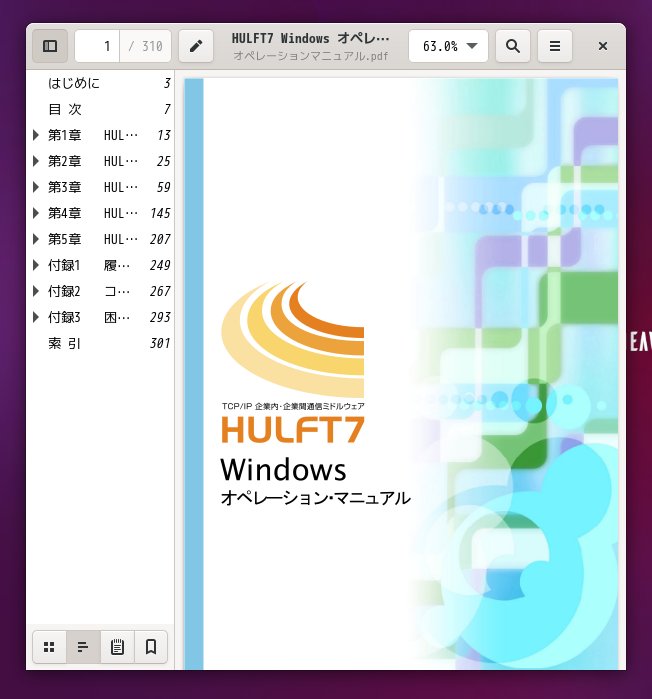Click page number 301 in outline

[x=160, y=343]
